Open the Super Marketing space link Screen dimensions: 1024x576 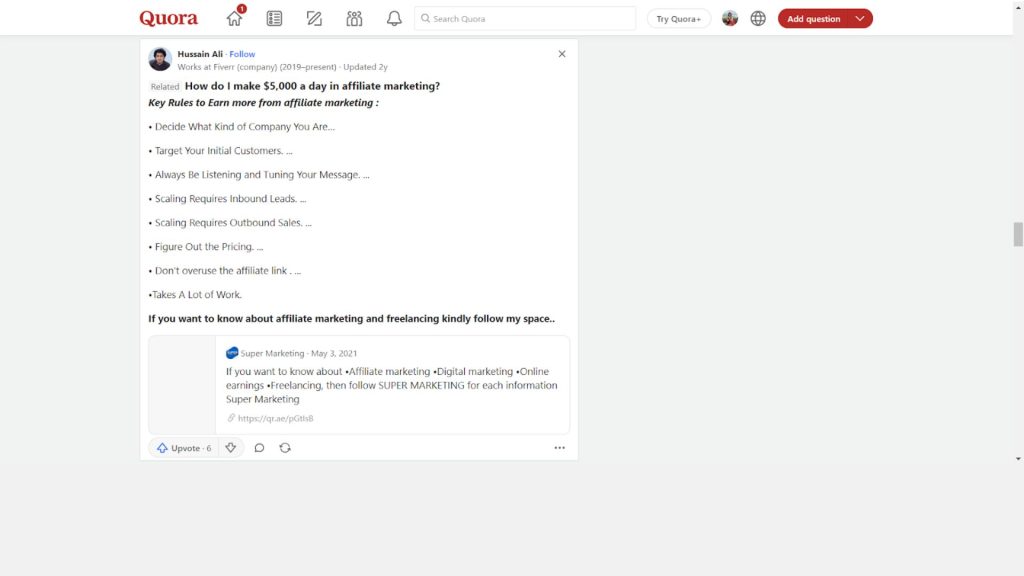(x=272, y=353)
